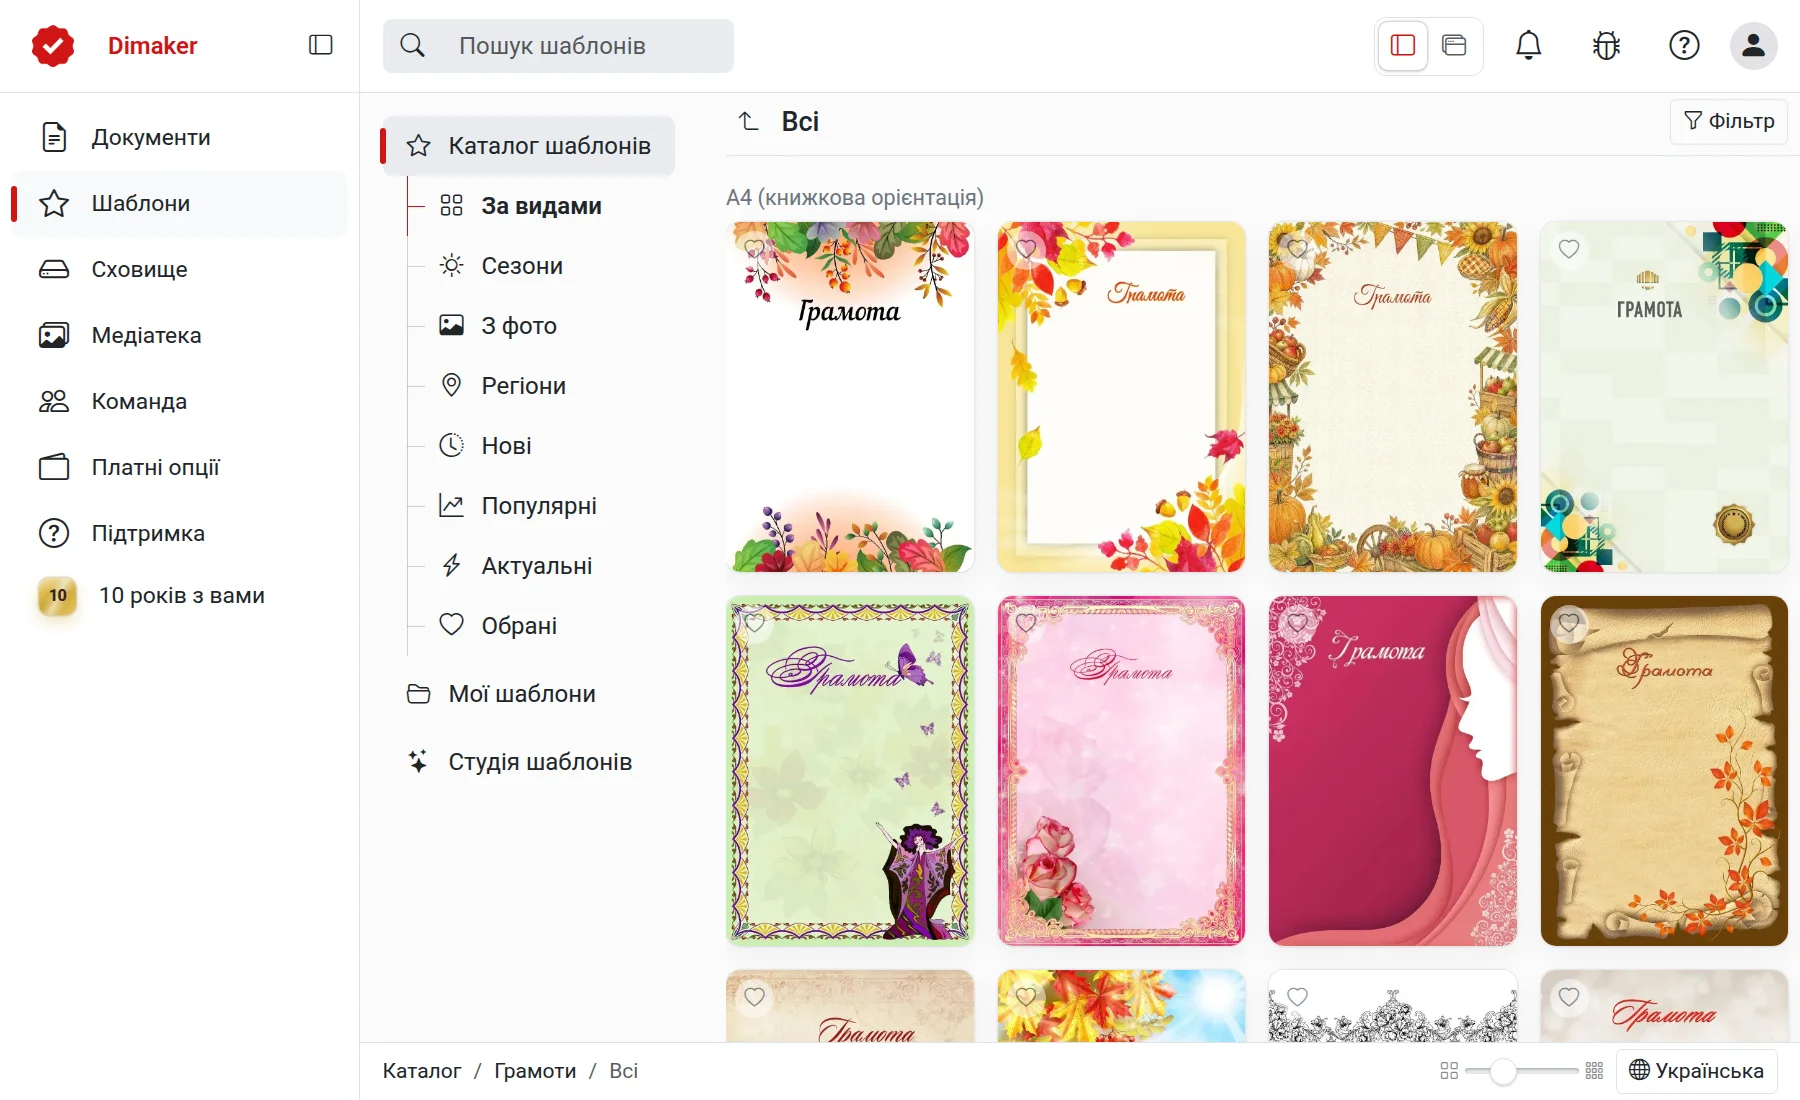Click the Грамоти breadcrumb link

pos(535,1071)
